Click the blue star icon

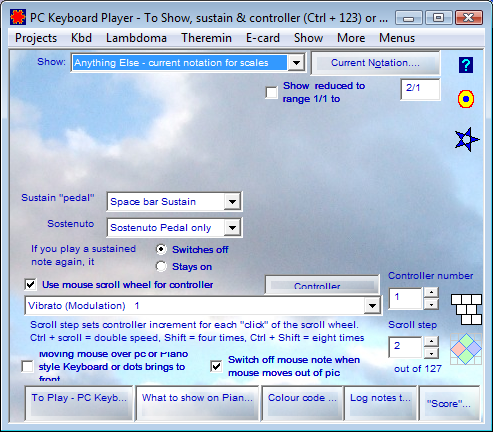click(467, 139)
